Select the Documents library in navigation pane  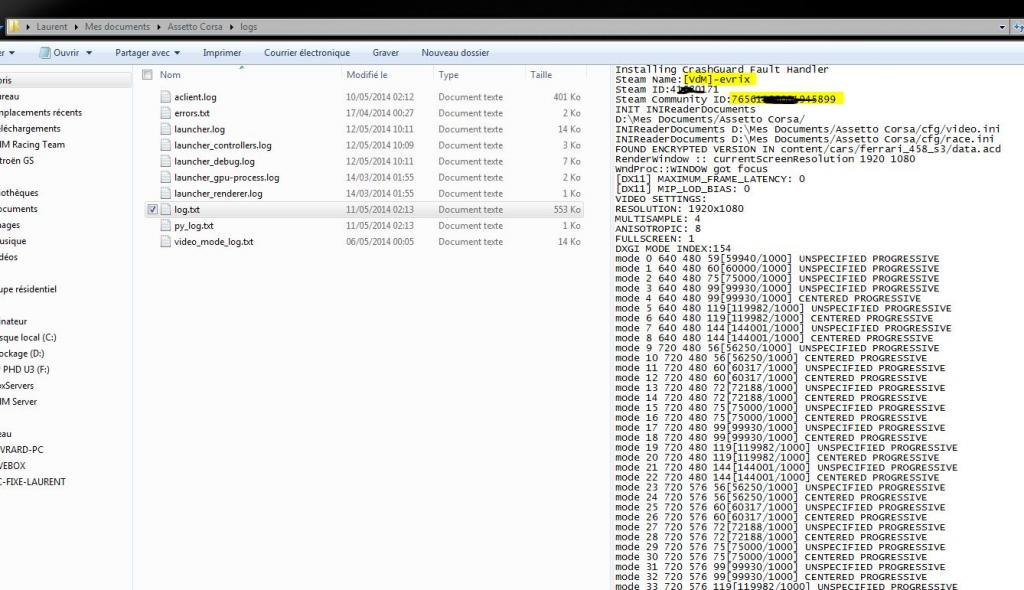click(19, 209)
